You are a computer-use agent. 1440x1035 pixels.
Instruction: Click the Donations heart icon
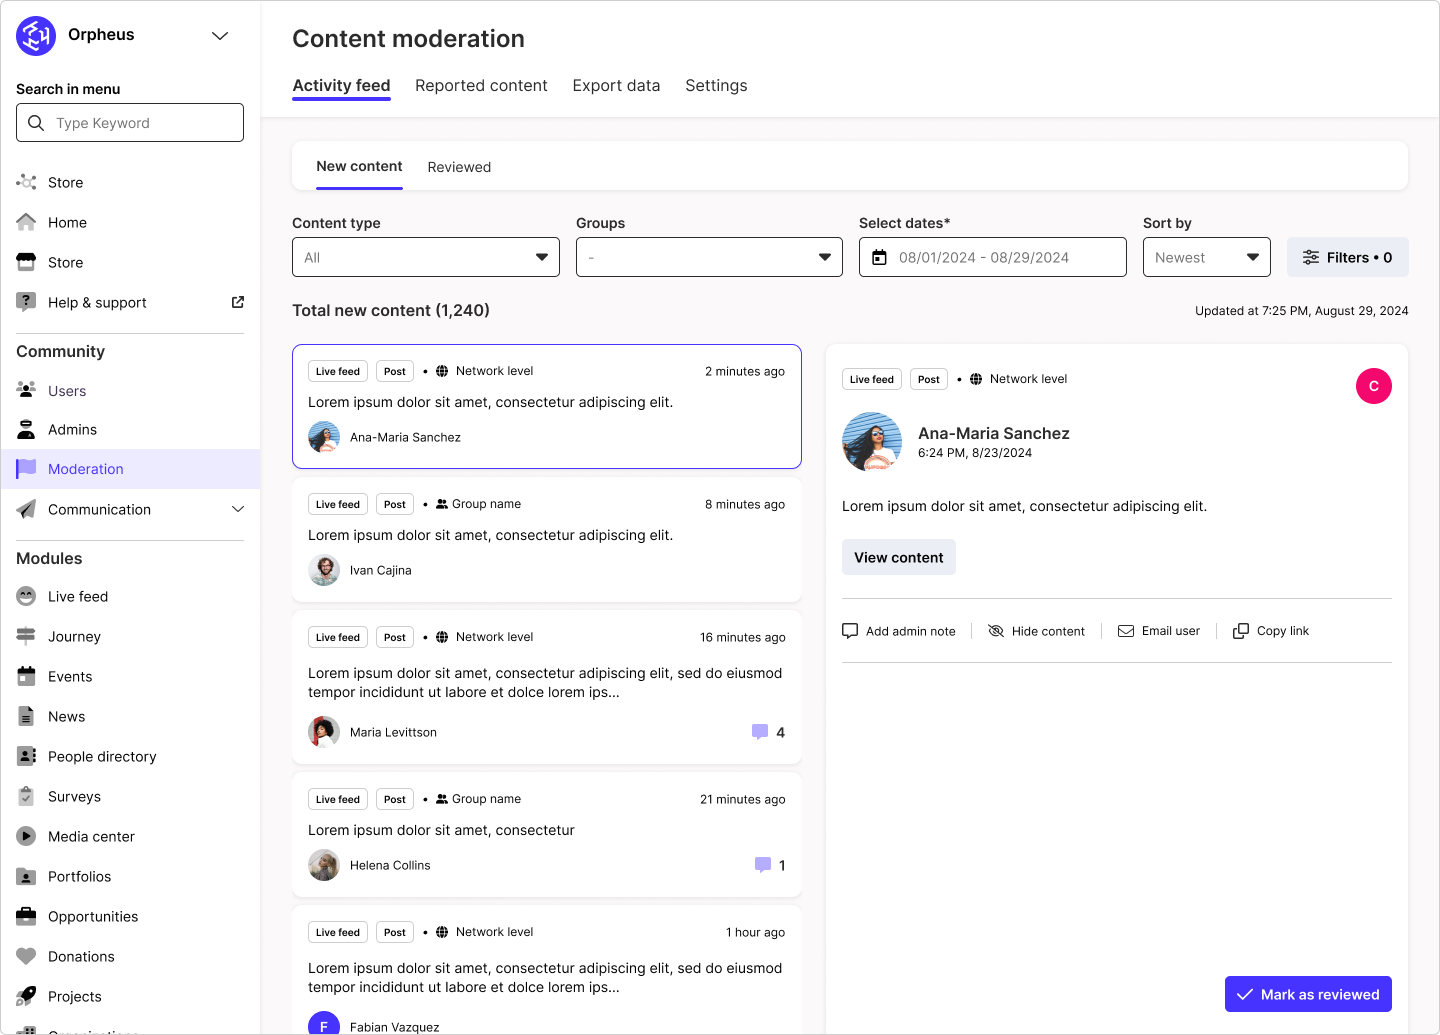25,956
